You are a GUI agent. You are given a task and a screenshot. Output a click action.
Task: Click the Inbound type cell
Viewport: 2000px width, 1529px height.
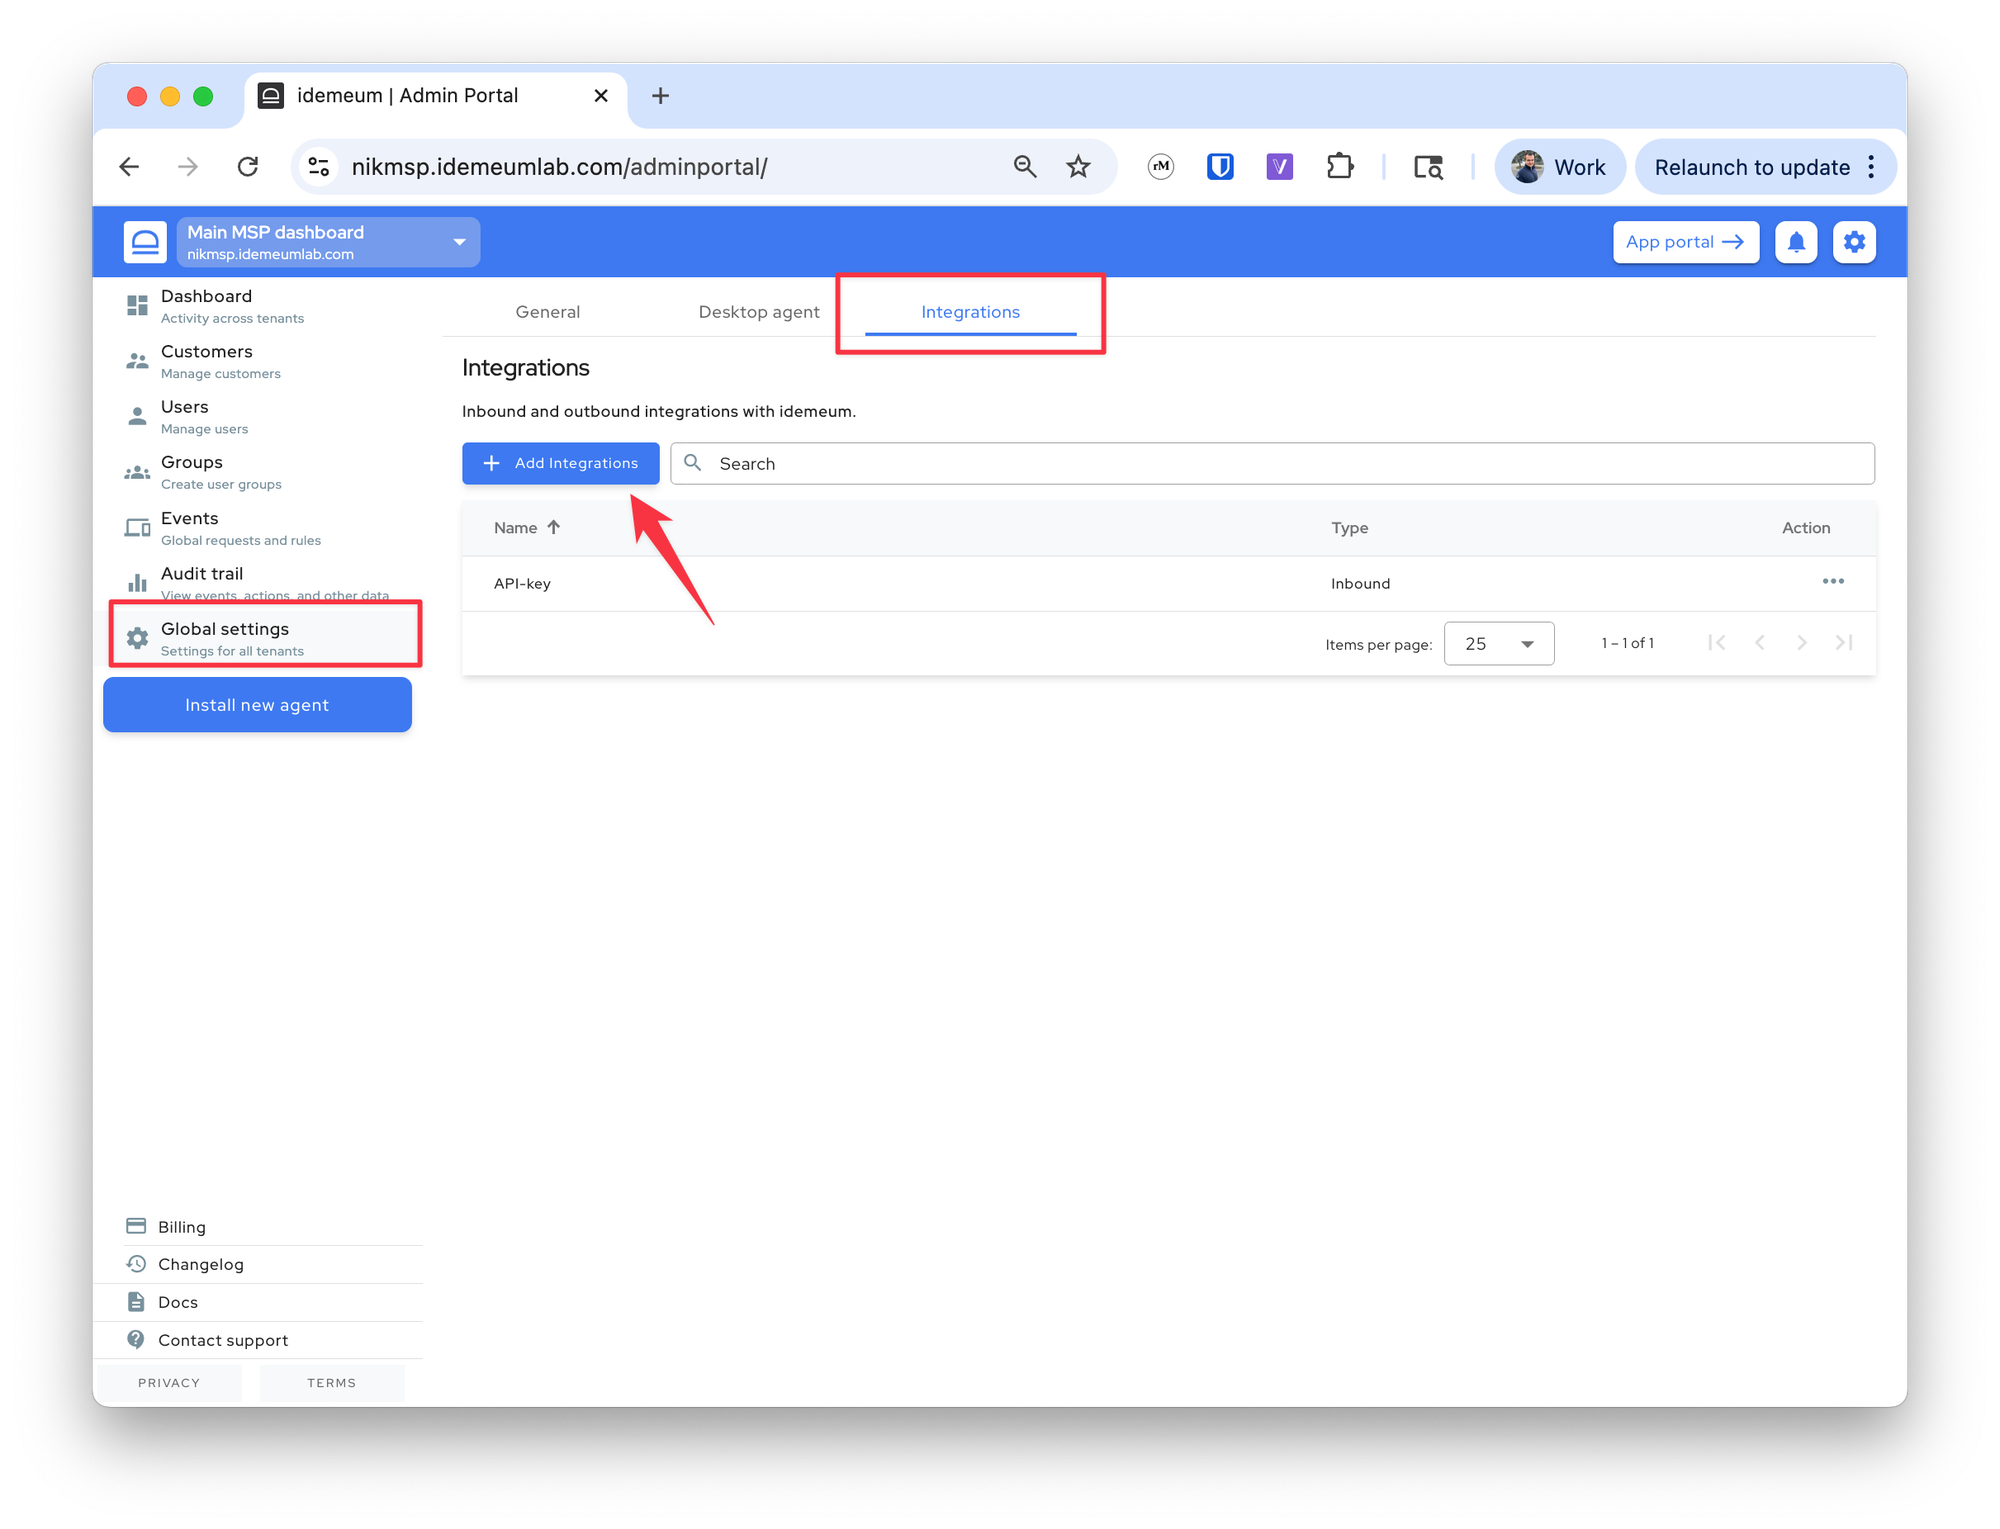pyautogui.click(x=1360, y=583)
